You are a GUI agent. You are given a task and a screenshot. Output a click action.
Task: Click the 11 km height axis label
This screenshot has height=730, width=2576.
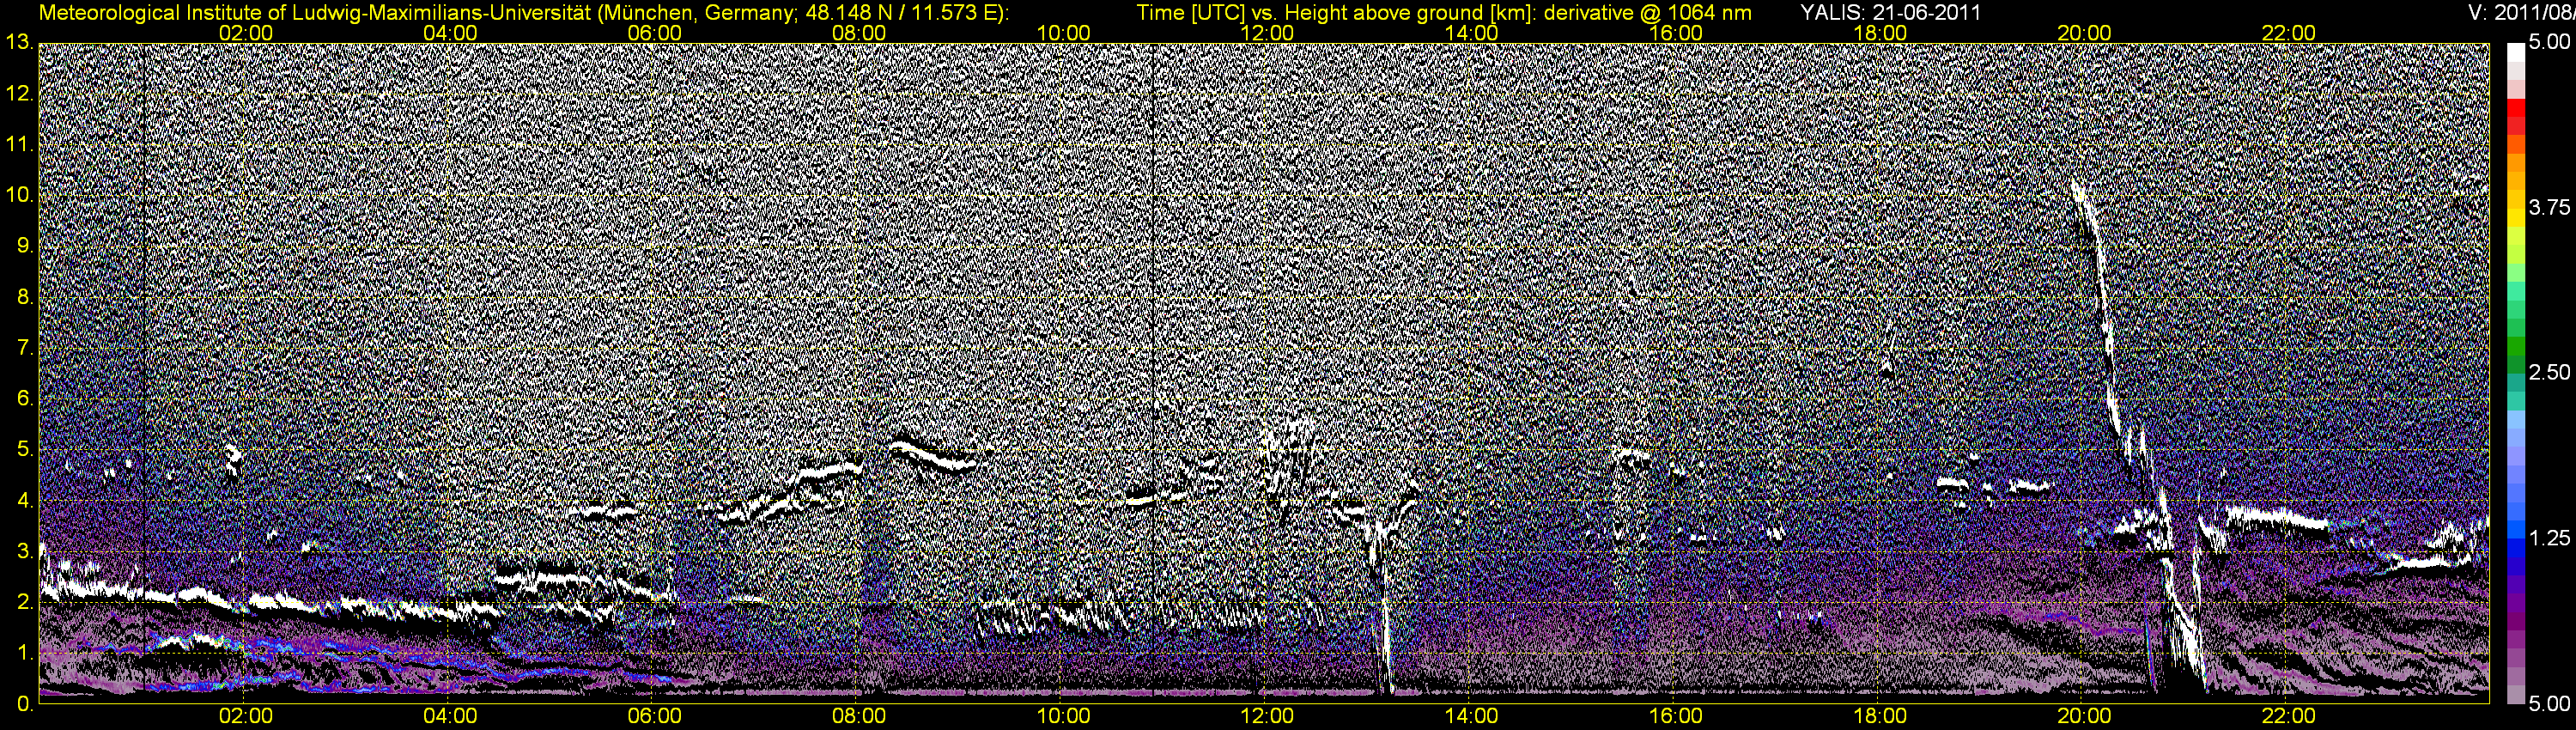pyautogui.click(x=19, y=145)
